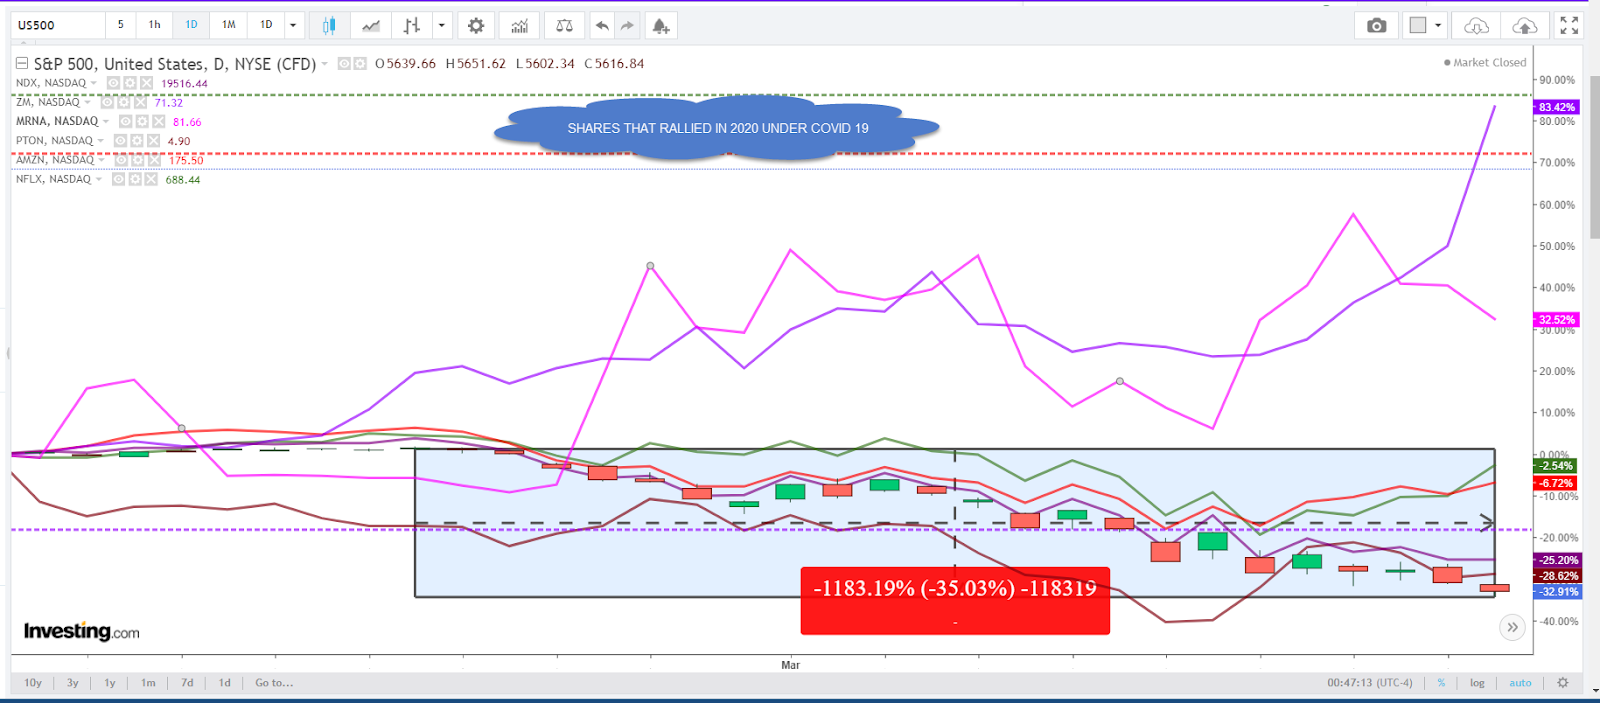The width and height of the screenshot is (1600, 703).
Task: Hide the AMZN, NASDAQ series
Action: 121,160
